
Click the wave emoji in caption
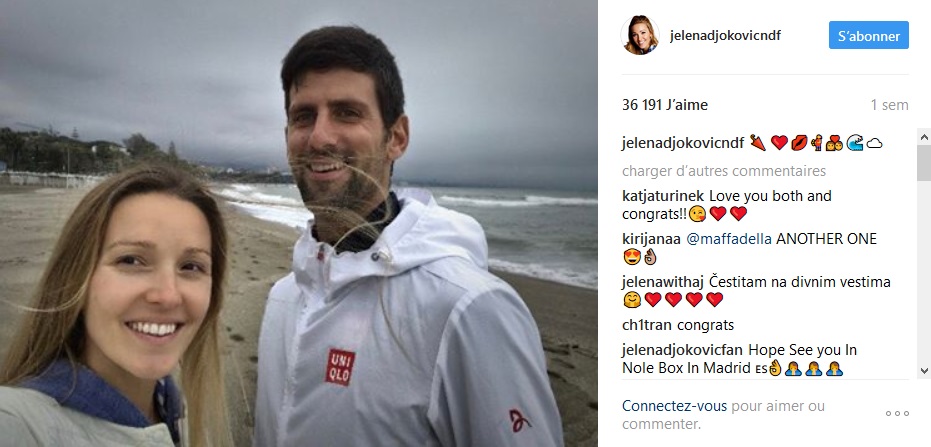854,143
